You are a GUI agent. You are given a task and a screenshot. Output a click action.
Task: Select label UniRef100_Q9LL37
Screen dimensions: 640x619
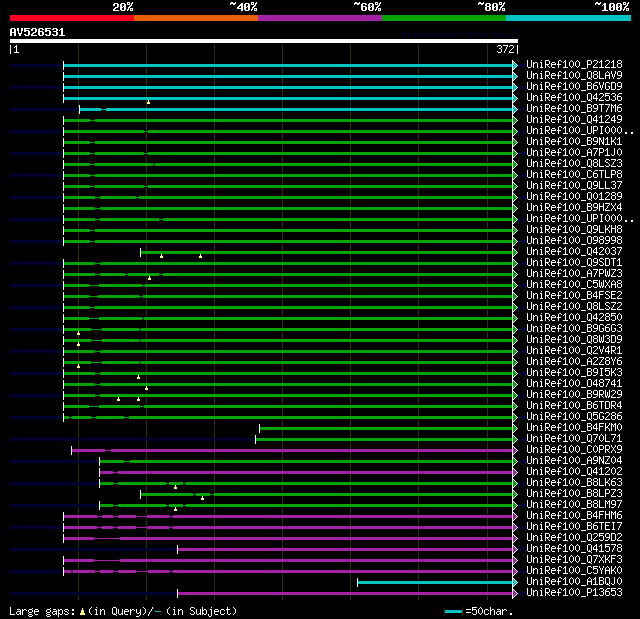[574, 186]
